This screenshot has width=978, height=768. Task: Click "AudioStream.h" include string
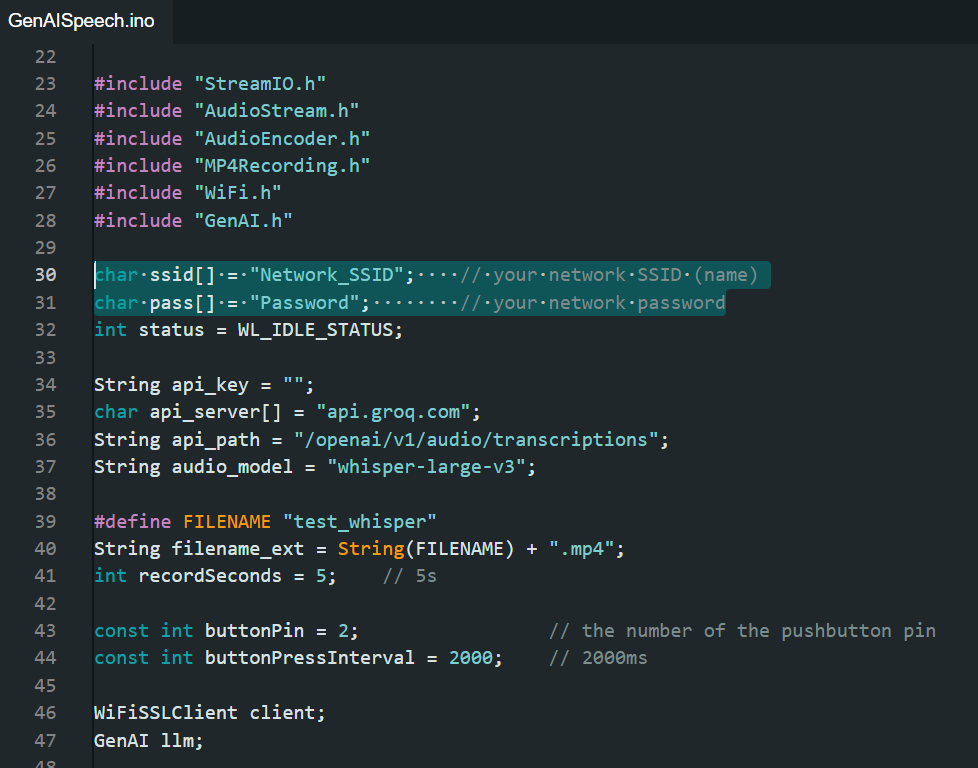pos(276,111)
